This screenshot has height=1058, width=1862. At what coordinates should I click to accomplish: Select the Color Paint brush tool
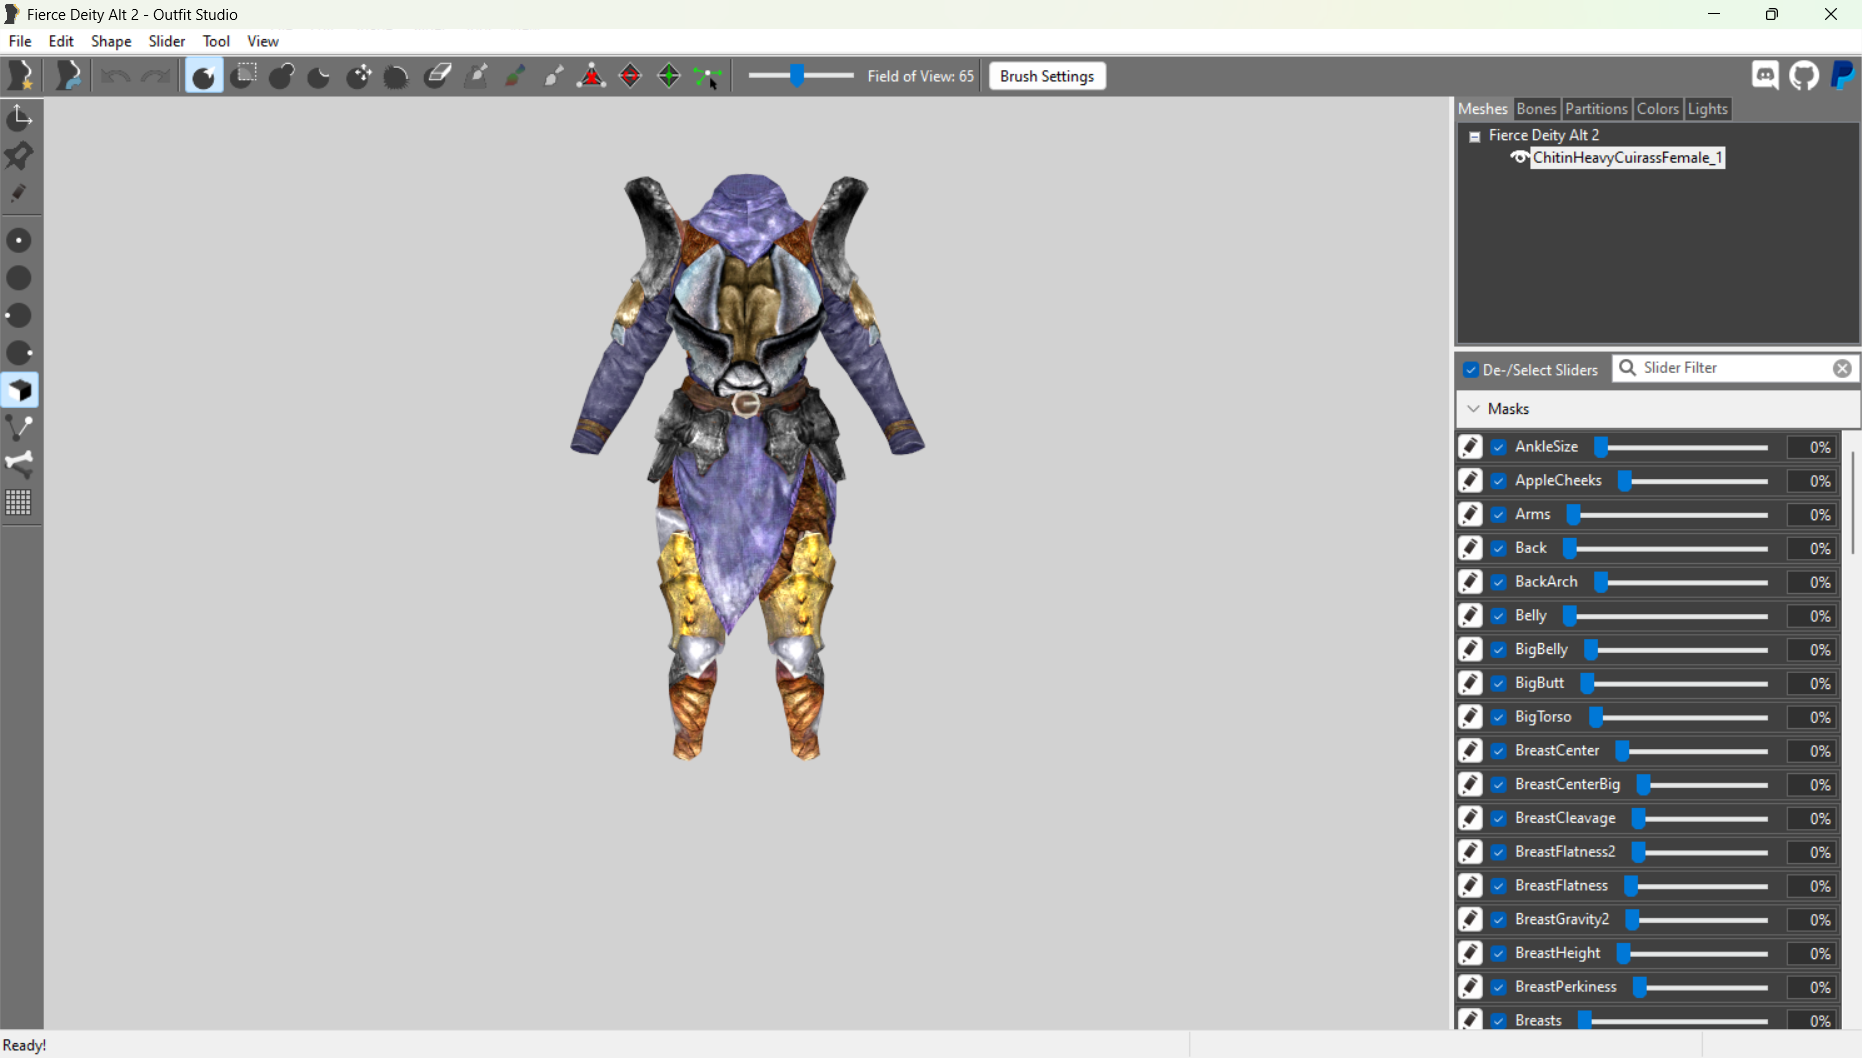pyautogui.click(x=515, y=76)
